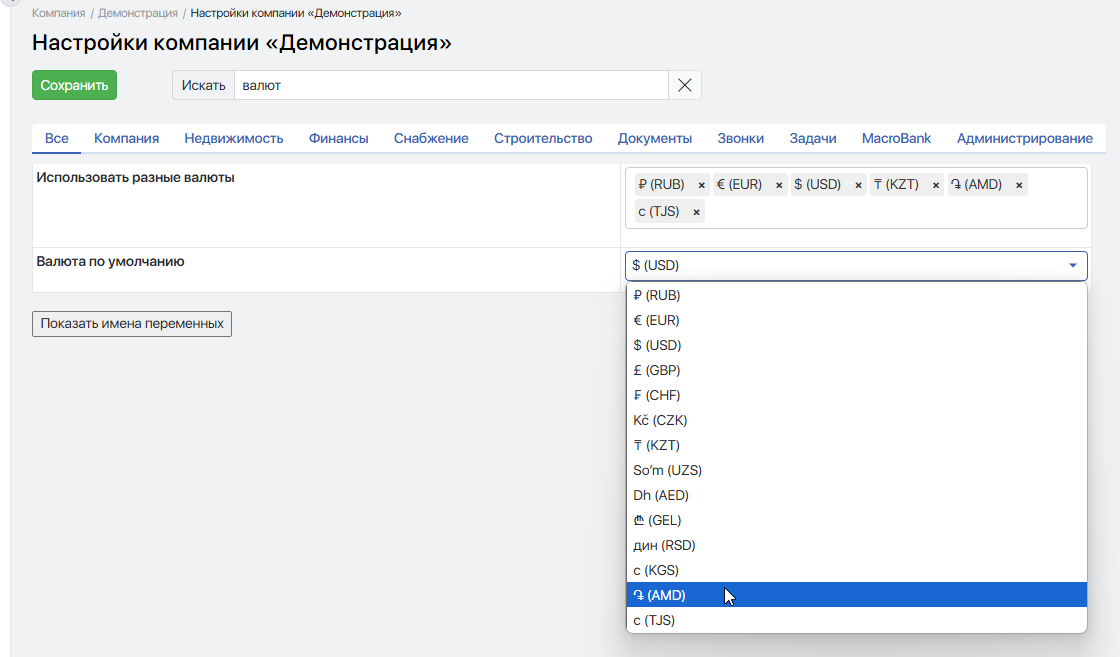The image size is (1120, 657).
Task: Select £ (GBP) from the currency list
Action: [657, 370]
